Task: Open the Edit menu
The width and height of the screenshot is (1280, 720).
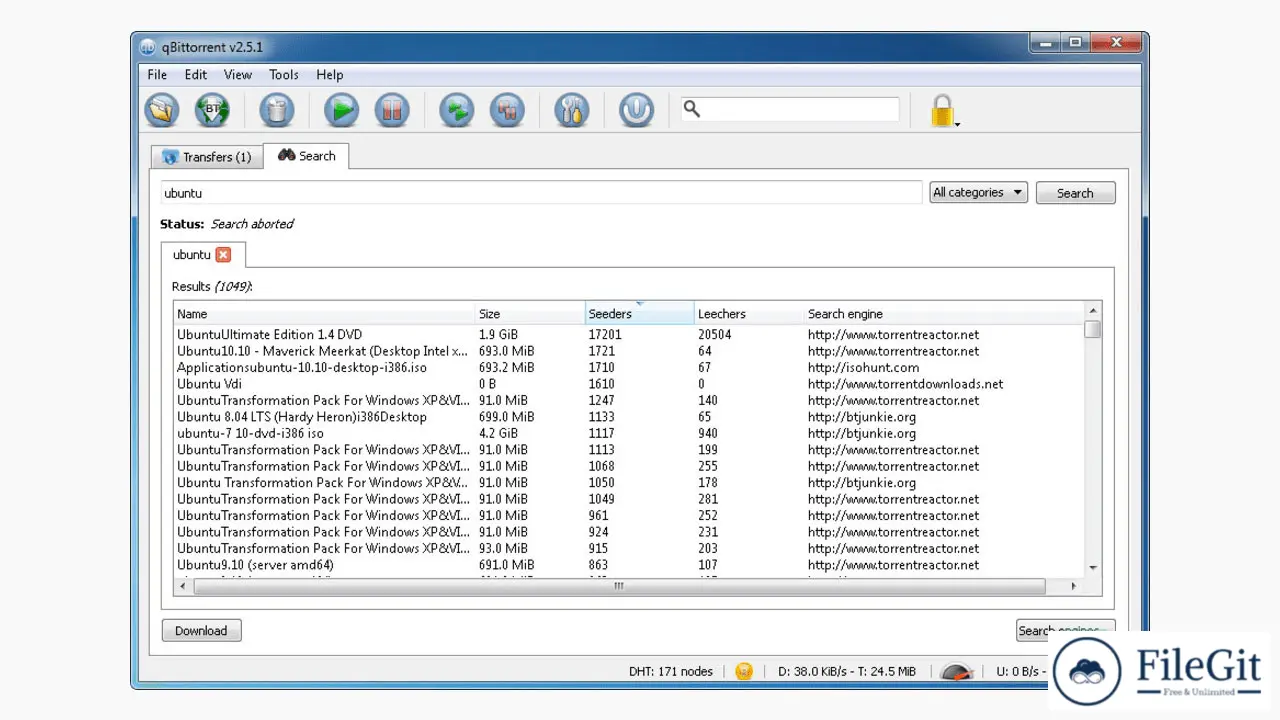Action: pos(196,74)
